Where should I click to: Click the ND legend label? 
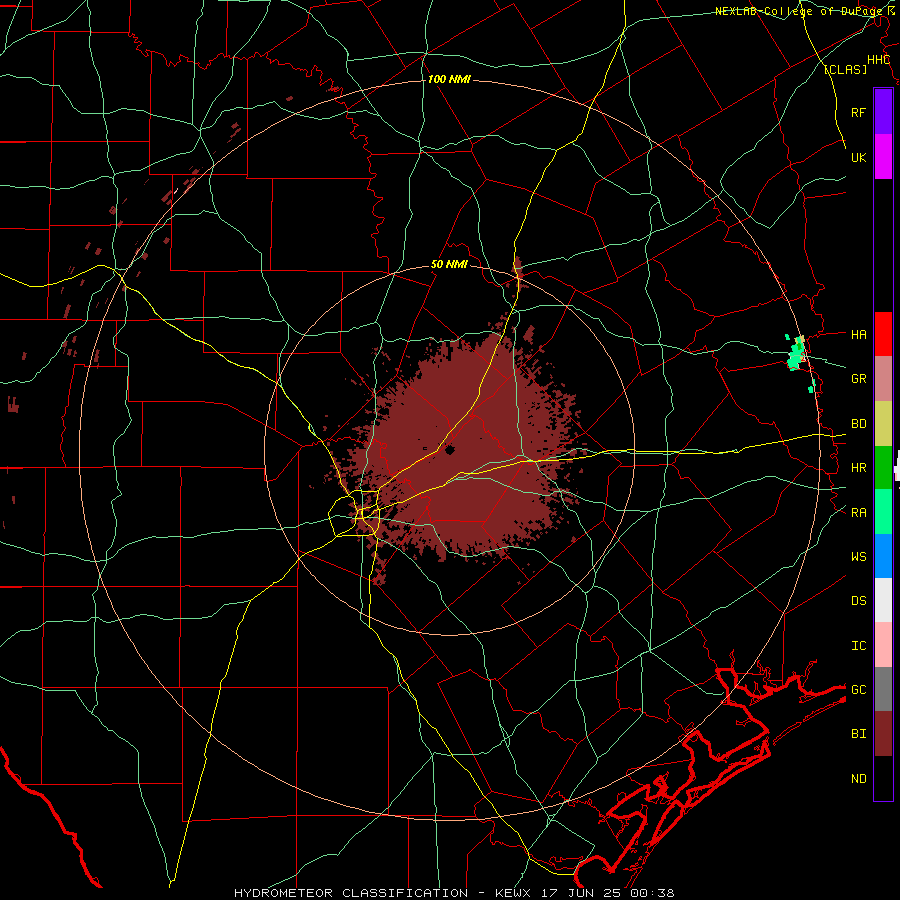click(858, 778)
